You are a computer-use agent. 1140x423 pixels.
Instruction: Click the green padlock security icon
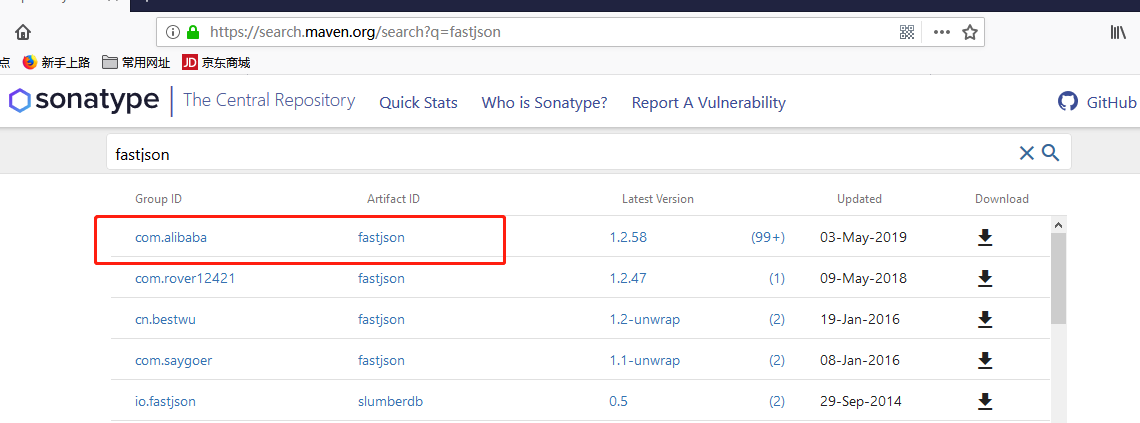click(x=193, y=32)
